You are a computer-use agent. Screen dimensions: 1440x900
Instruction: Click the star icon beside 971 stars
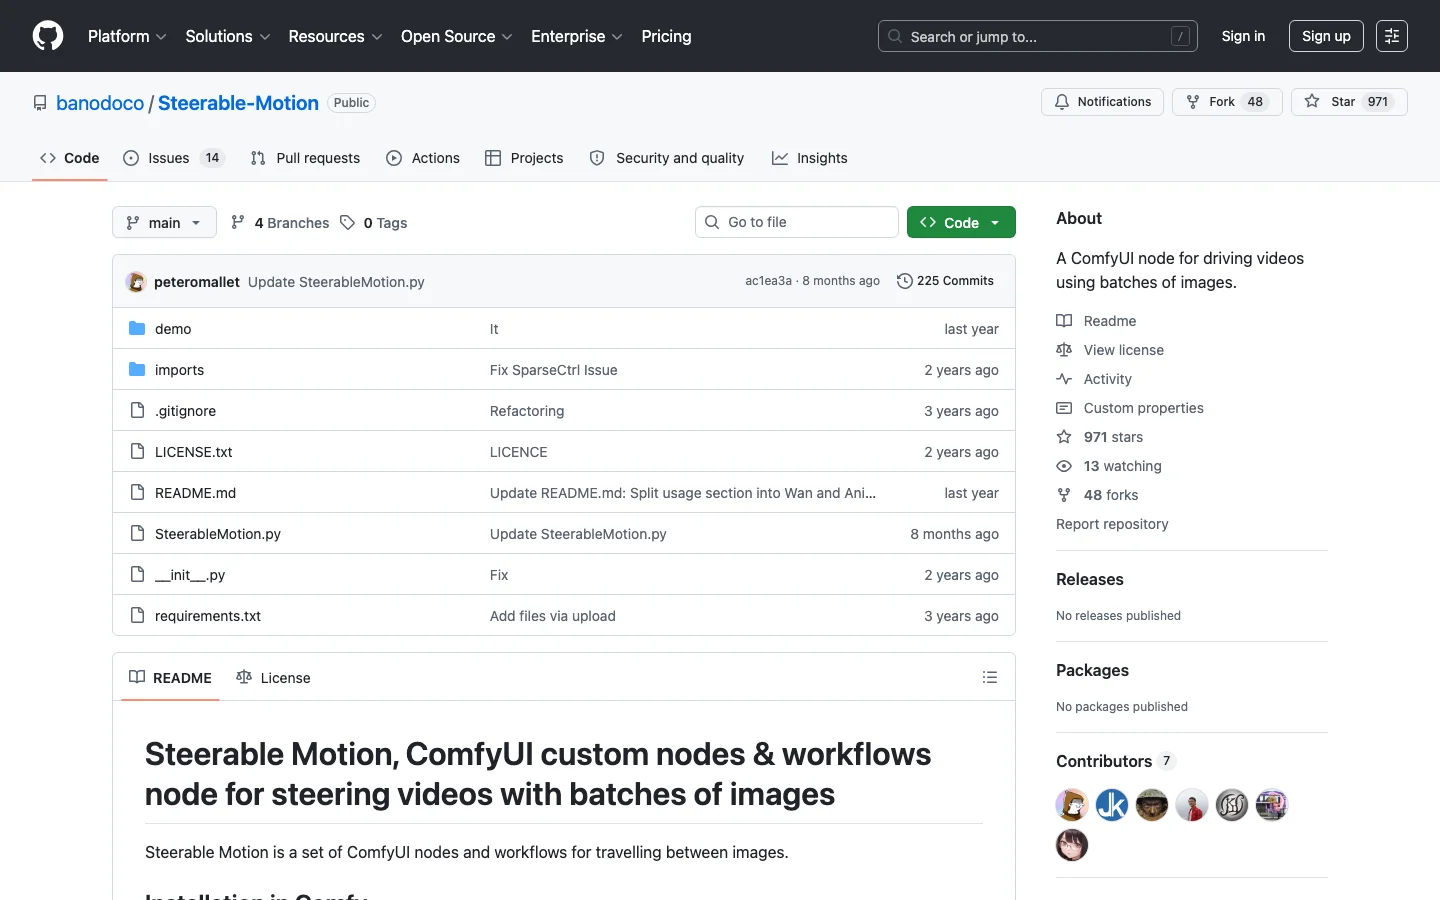coord(1064,437)
